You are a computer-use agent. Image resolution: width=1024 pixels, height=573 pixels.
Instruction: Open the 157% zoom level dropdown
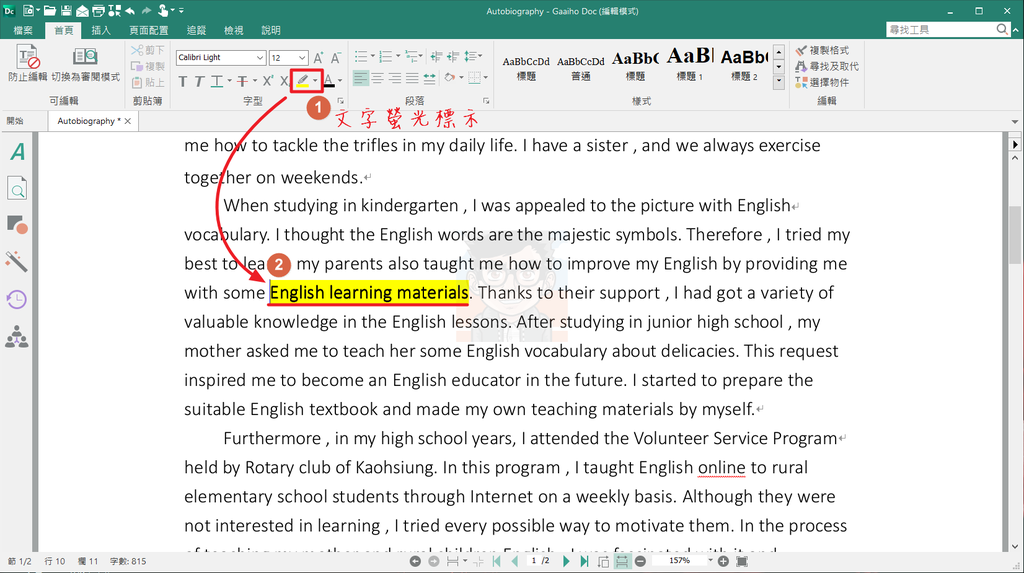coord(711,561)
